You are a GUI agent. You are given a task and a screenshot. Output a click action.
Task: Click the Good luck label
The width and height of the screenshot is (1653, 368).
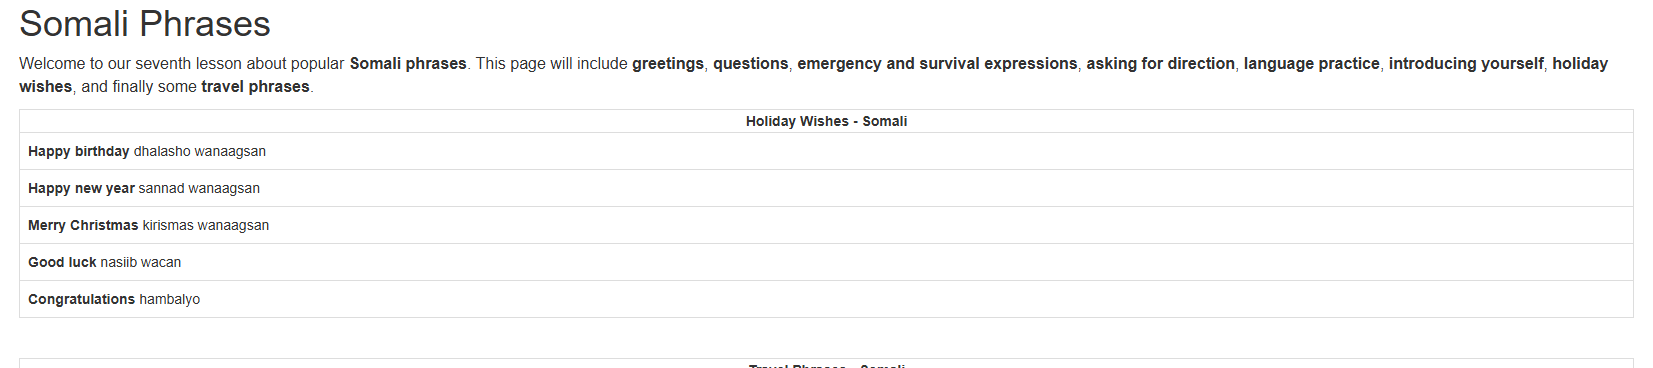62,263
